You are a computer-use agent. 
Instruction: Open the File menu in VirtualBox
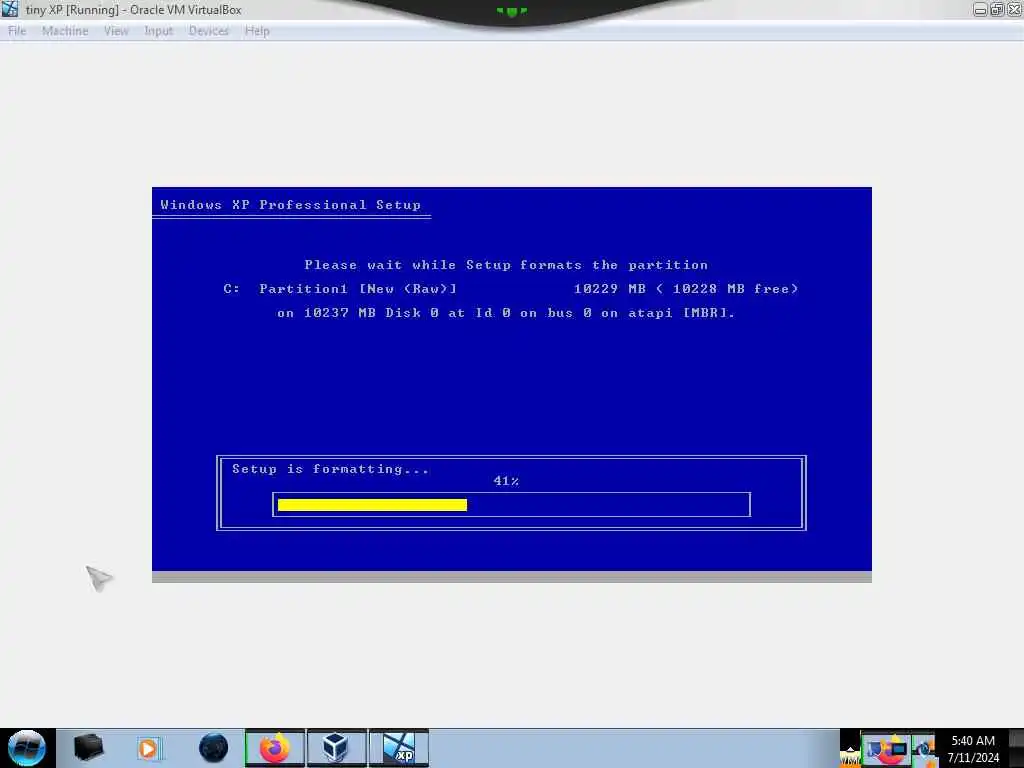pyautogui.click(x=17, y=31)
